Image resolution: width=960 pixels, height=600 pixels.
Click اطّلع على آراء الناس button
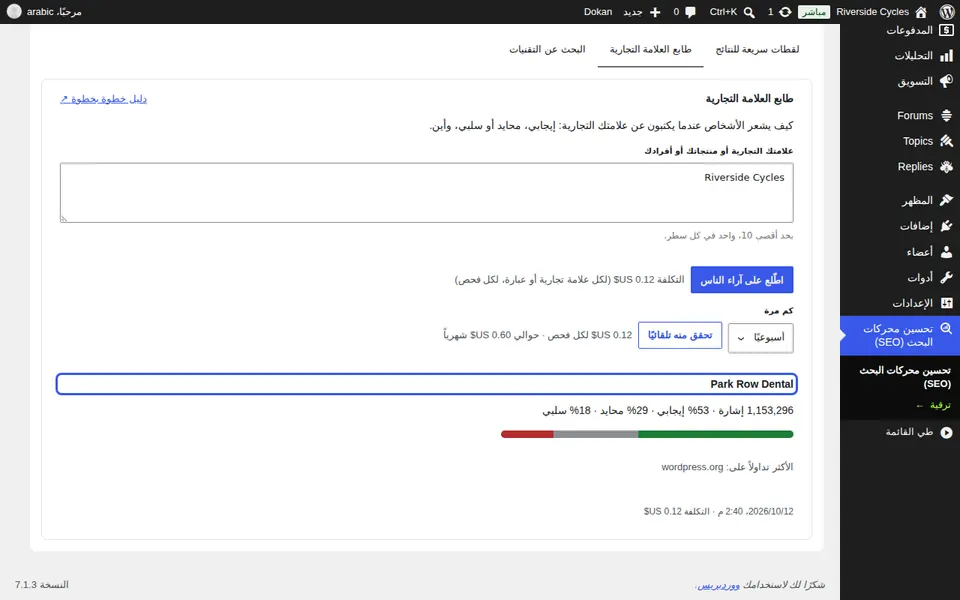tap(742, 280)
